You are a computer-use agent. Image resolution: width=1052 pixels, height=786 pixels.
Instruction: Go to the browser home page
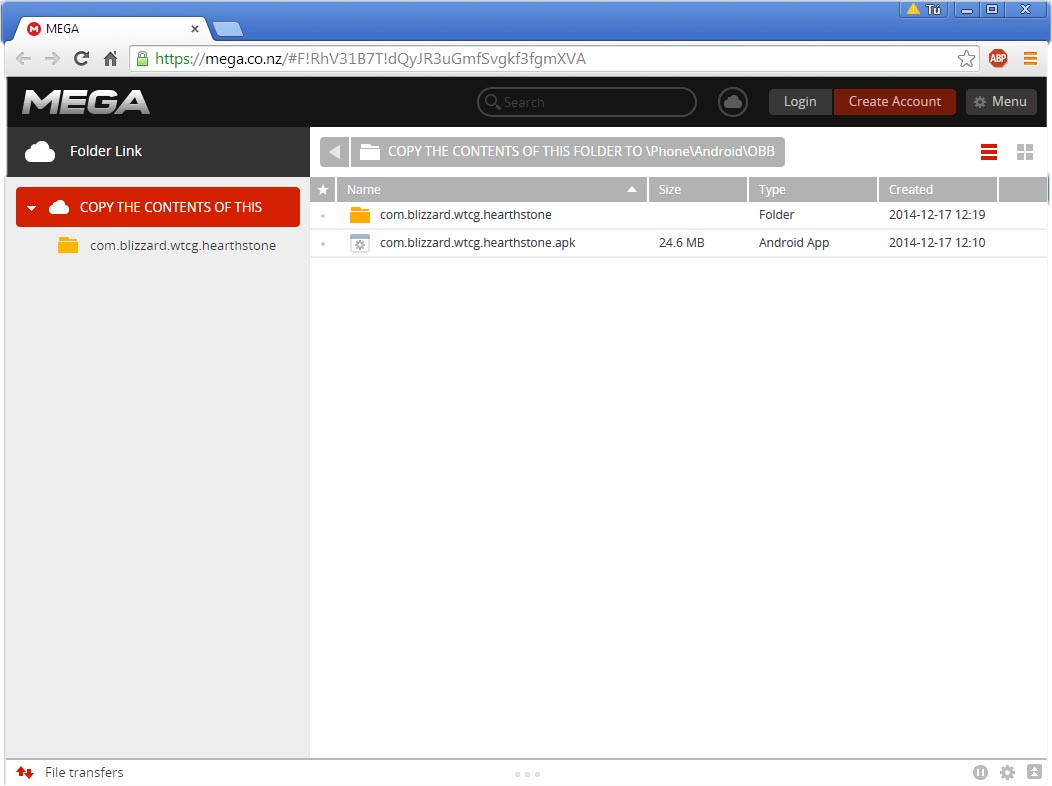pyautogui.click(x=111, y=58)
